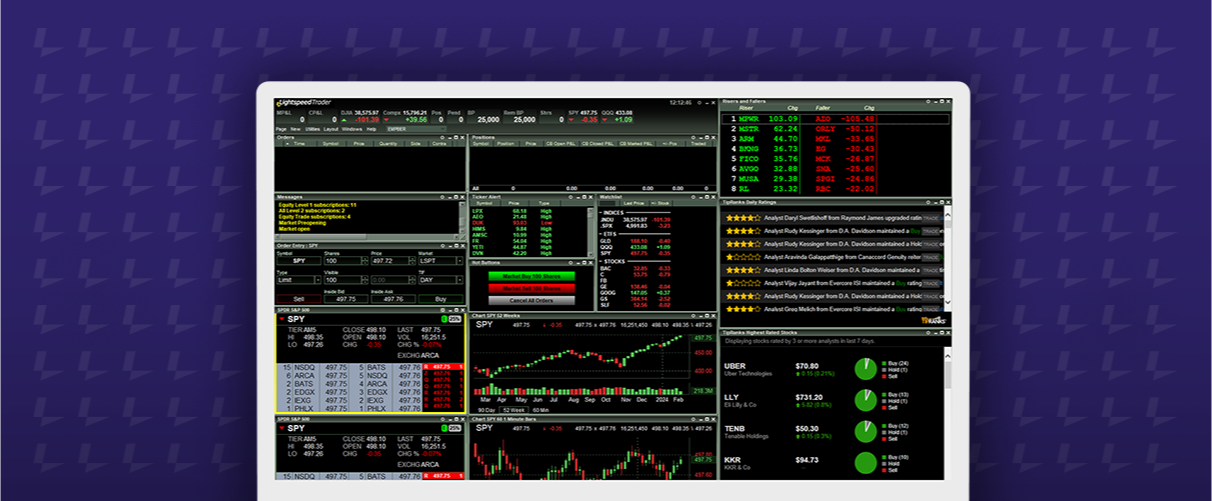Collapse the STOCKS group in Watchlist
The image size is (1212, 501).
[601, 261]
